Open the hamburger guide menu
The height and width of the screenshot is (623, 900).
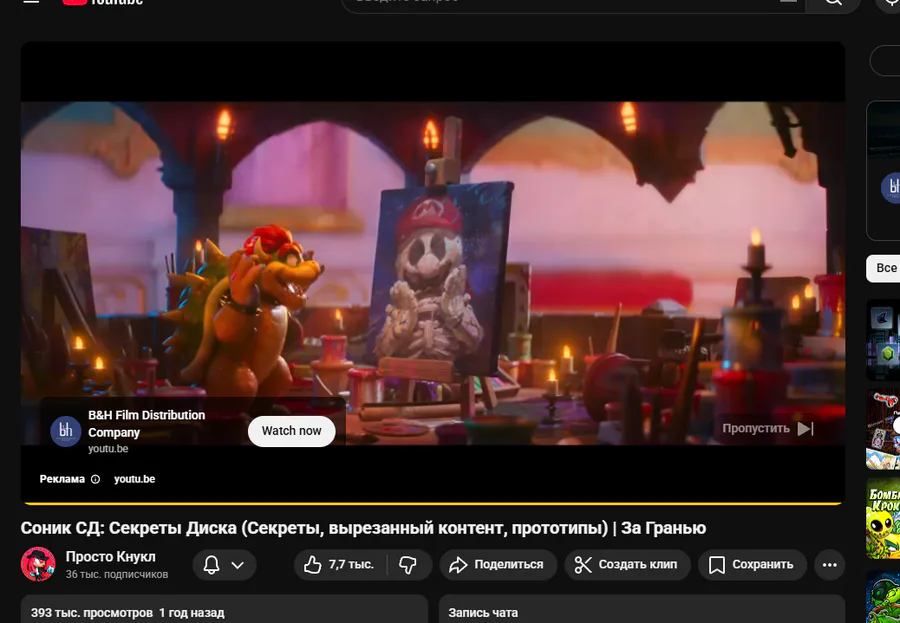point(31,2)
